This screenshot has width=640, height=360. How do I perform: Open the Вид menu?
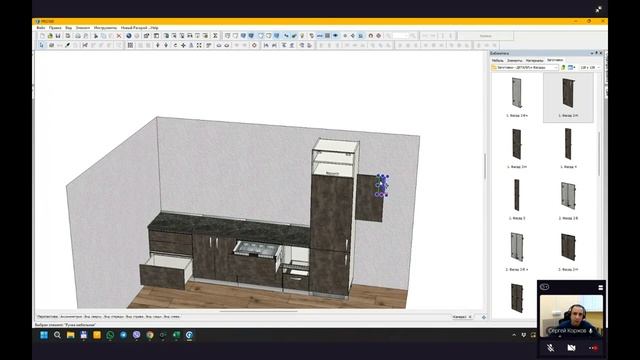(x=69, y=28)
